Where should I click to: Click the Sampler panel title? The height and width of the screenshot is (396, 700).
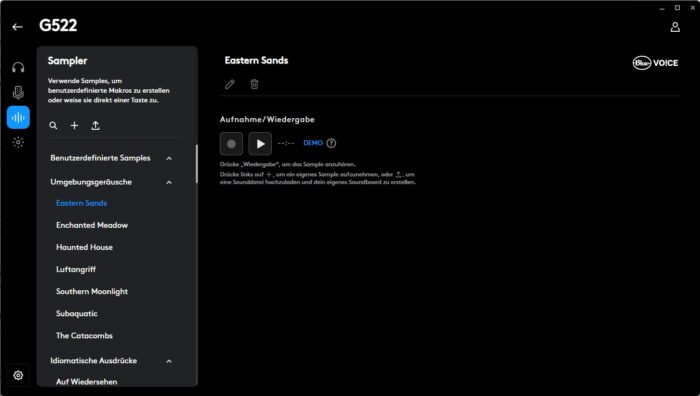(67, 61)
